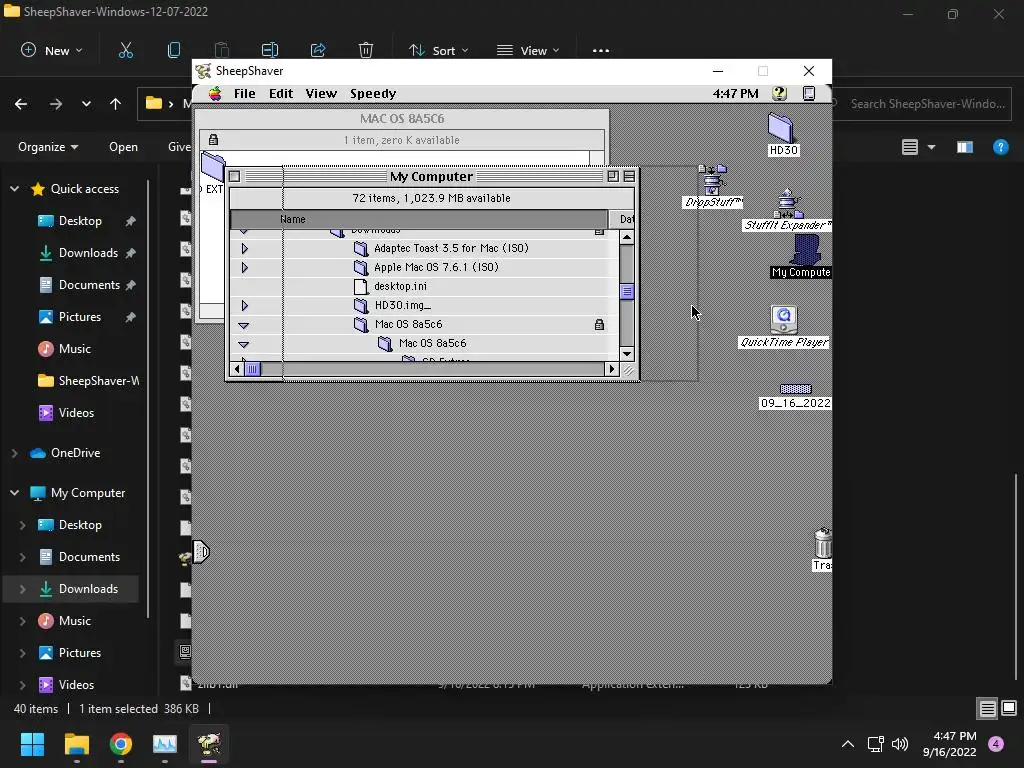The height and width of the screenshot is (768, 1024).
Task: Click the zoom box of My Computer window
Action: (613, 176)
